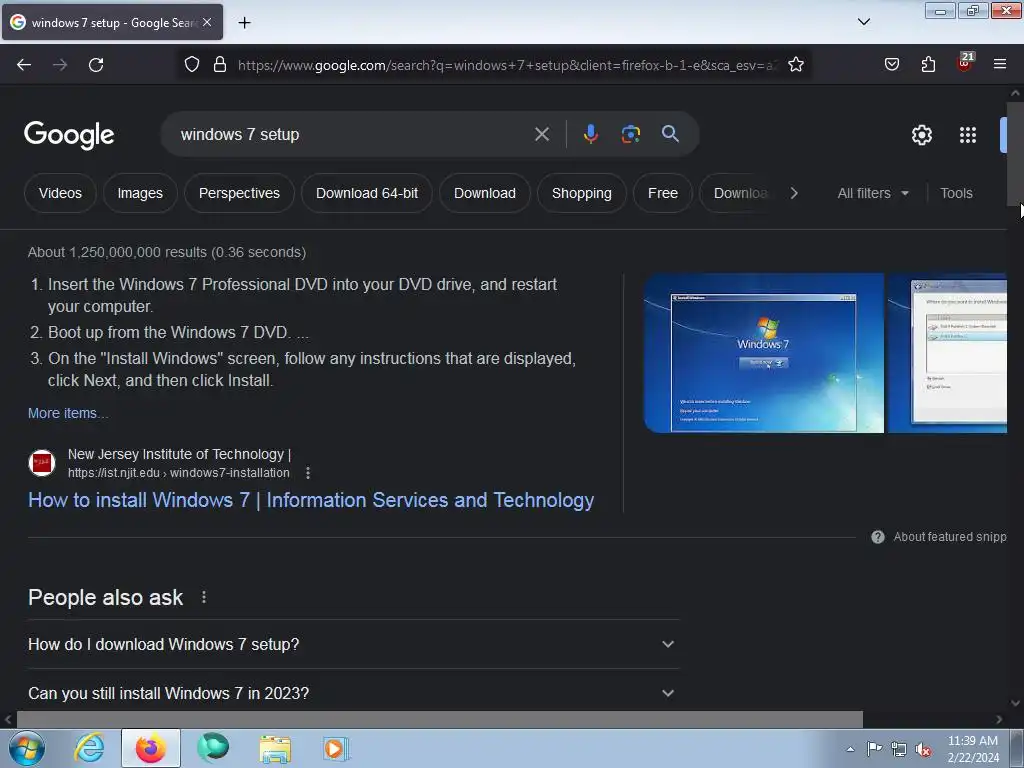Search by image with Google Lens
The image size is (1024, 768).
point(630,135)
